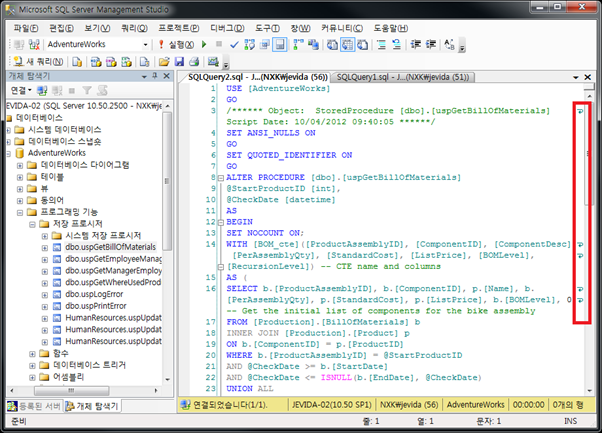Close the active query document with X
The width and height of the screenshot is (602, 433).
click(x=588, y=77)
